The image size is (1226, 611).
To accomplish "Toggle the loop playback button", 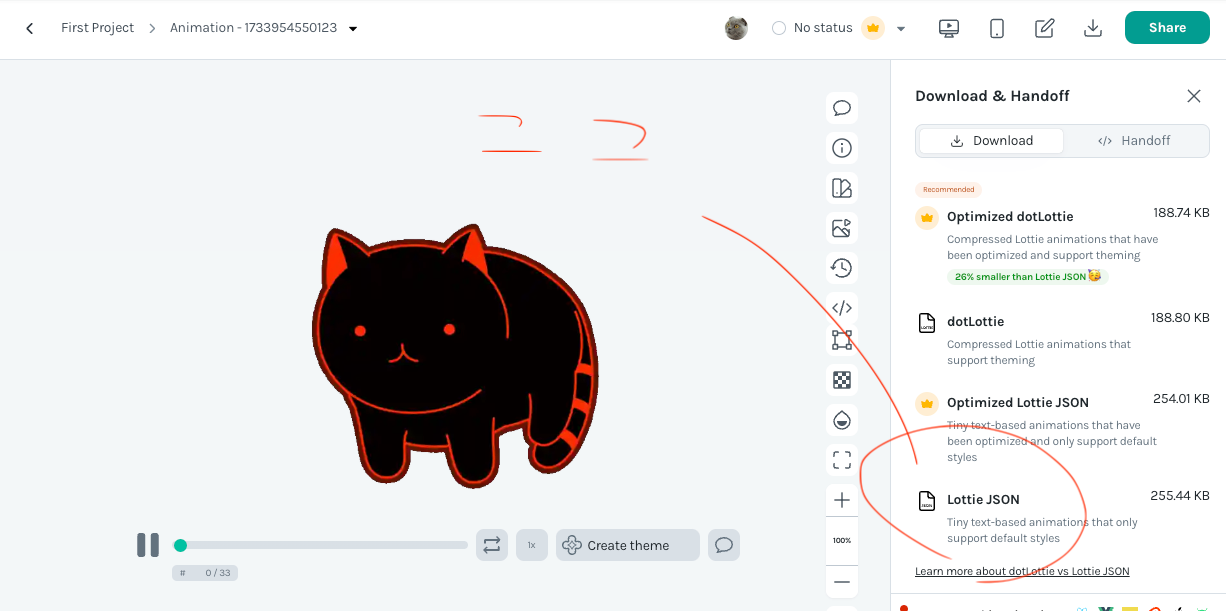I will [x=491, y=545].
